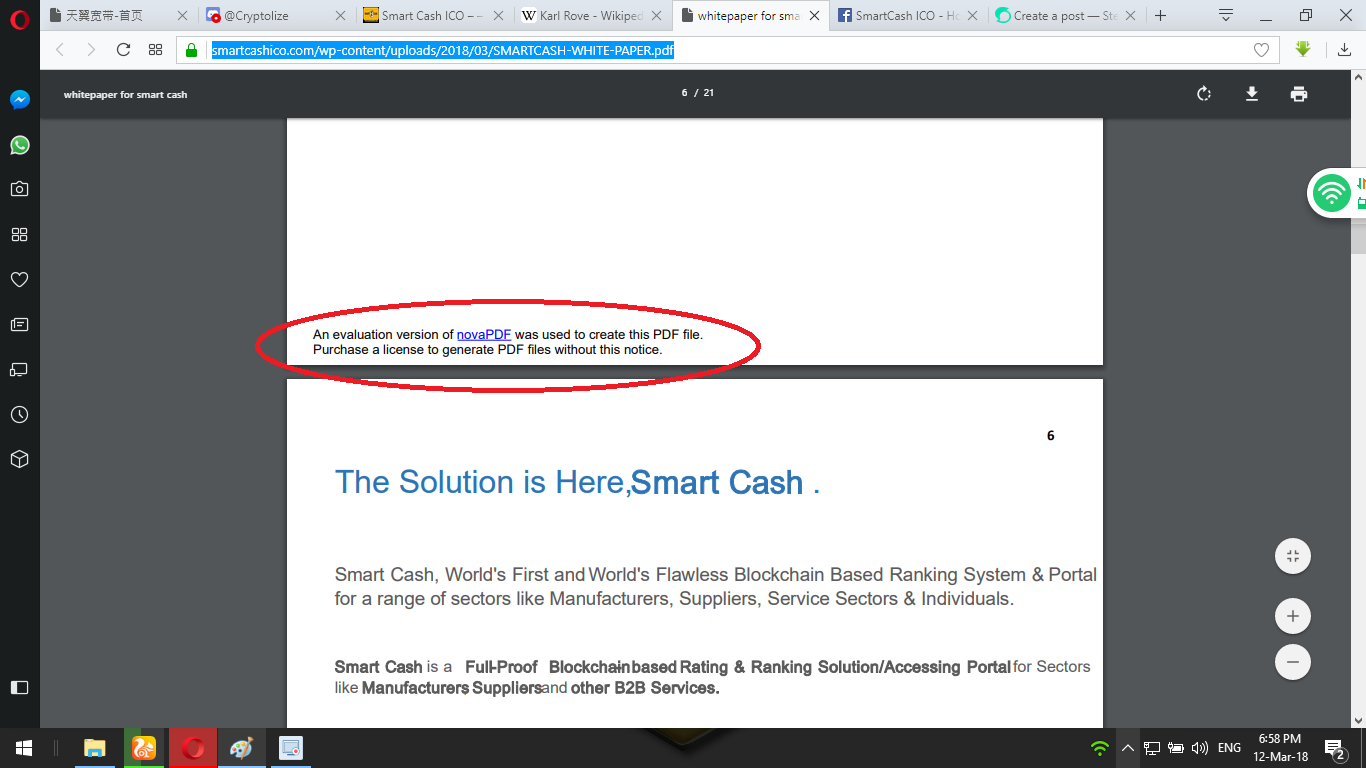Open Messenger in the Opera sidebar
This screenshot has width=1366, height=768.
[x=20, y=100]
